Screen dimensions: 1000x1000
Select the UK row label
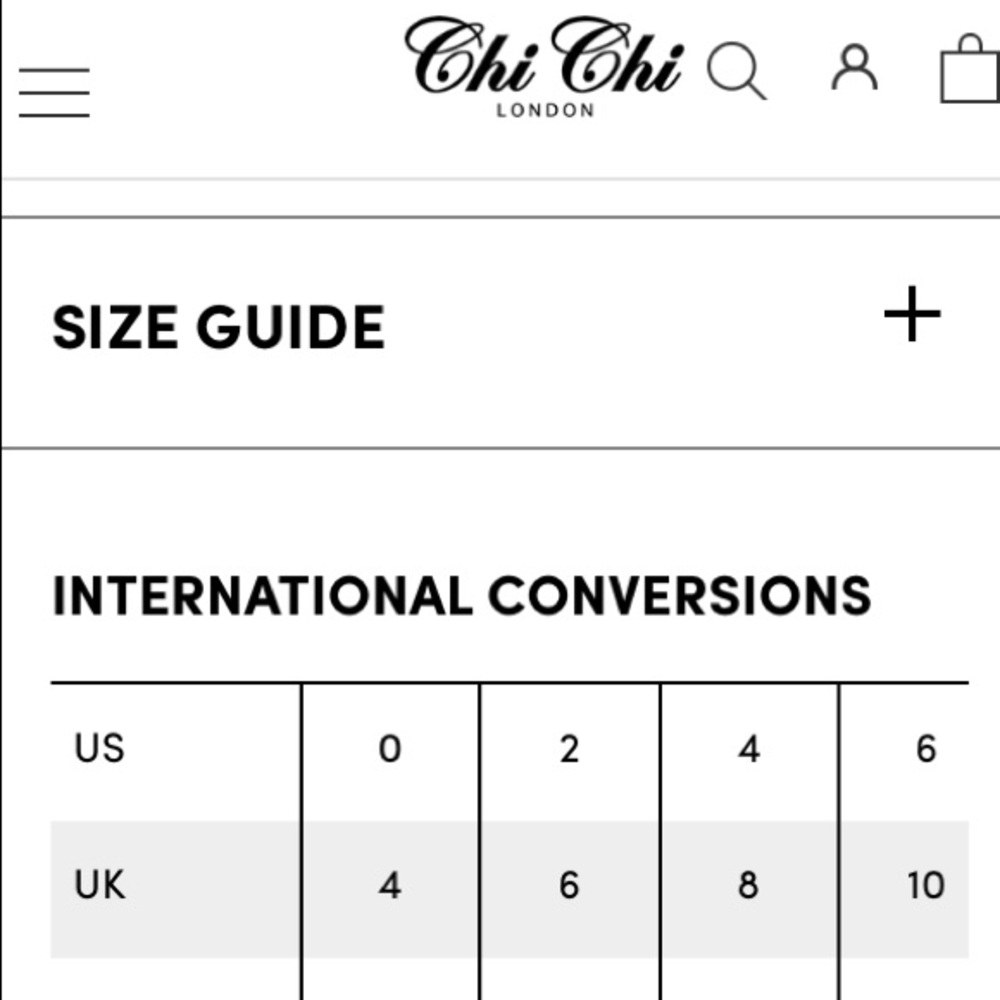[x=100, y=885]
